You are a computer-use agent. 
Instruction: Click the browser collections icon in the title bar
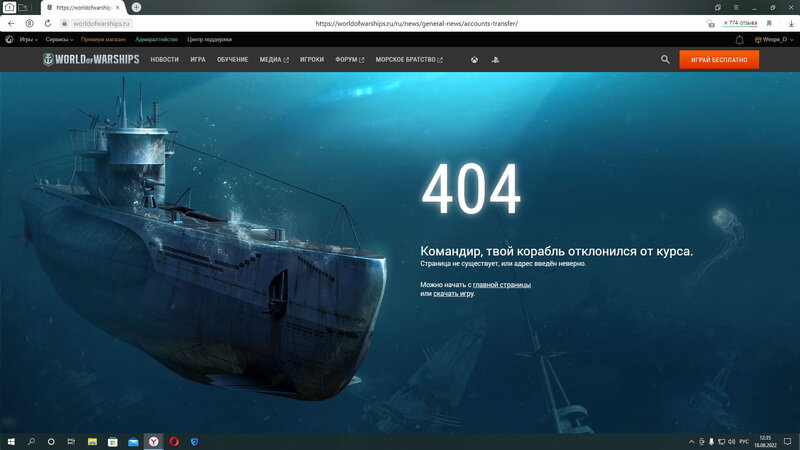click(x=717, y=8)
